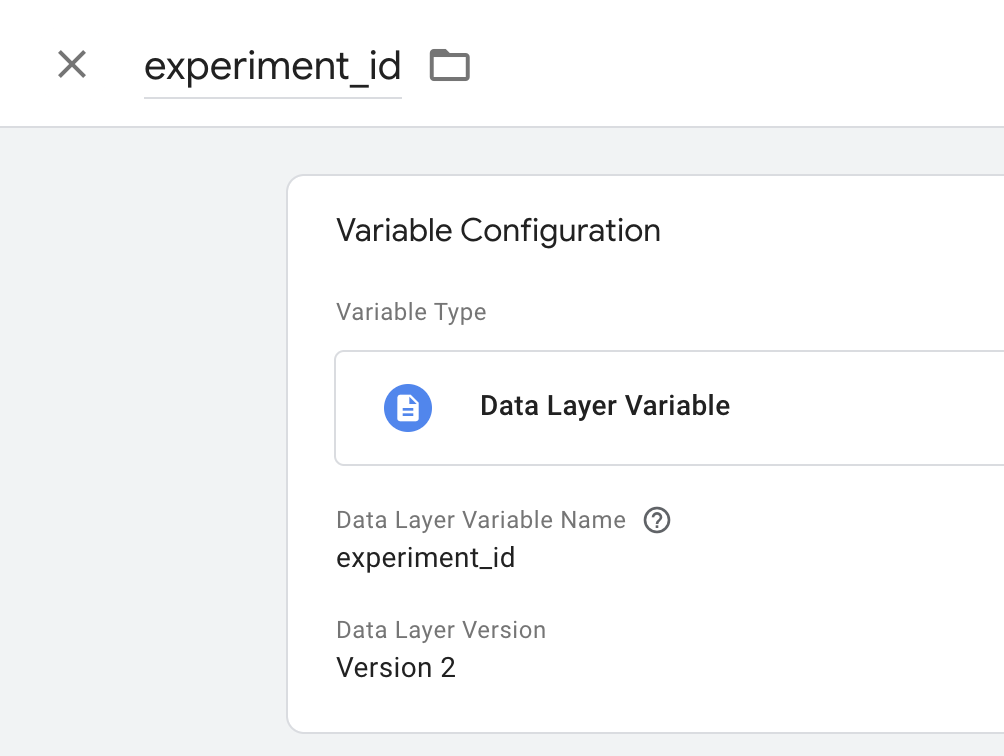Click the Data Layer Variable label text
The image size is (1004, 756).
coord(605,407)
